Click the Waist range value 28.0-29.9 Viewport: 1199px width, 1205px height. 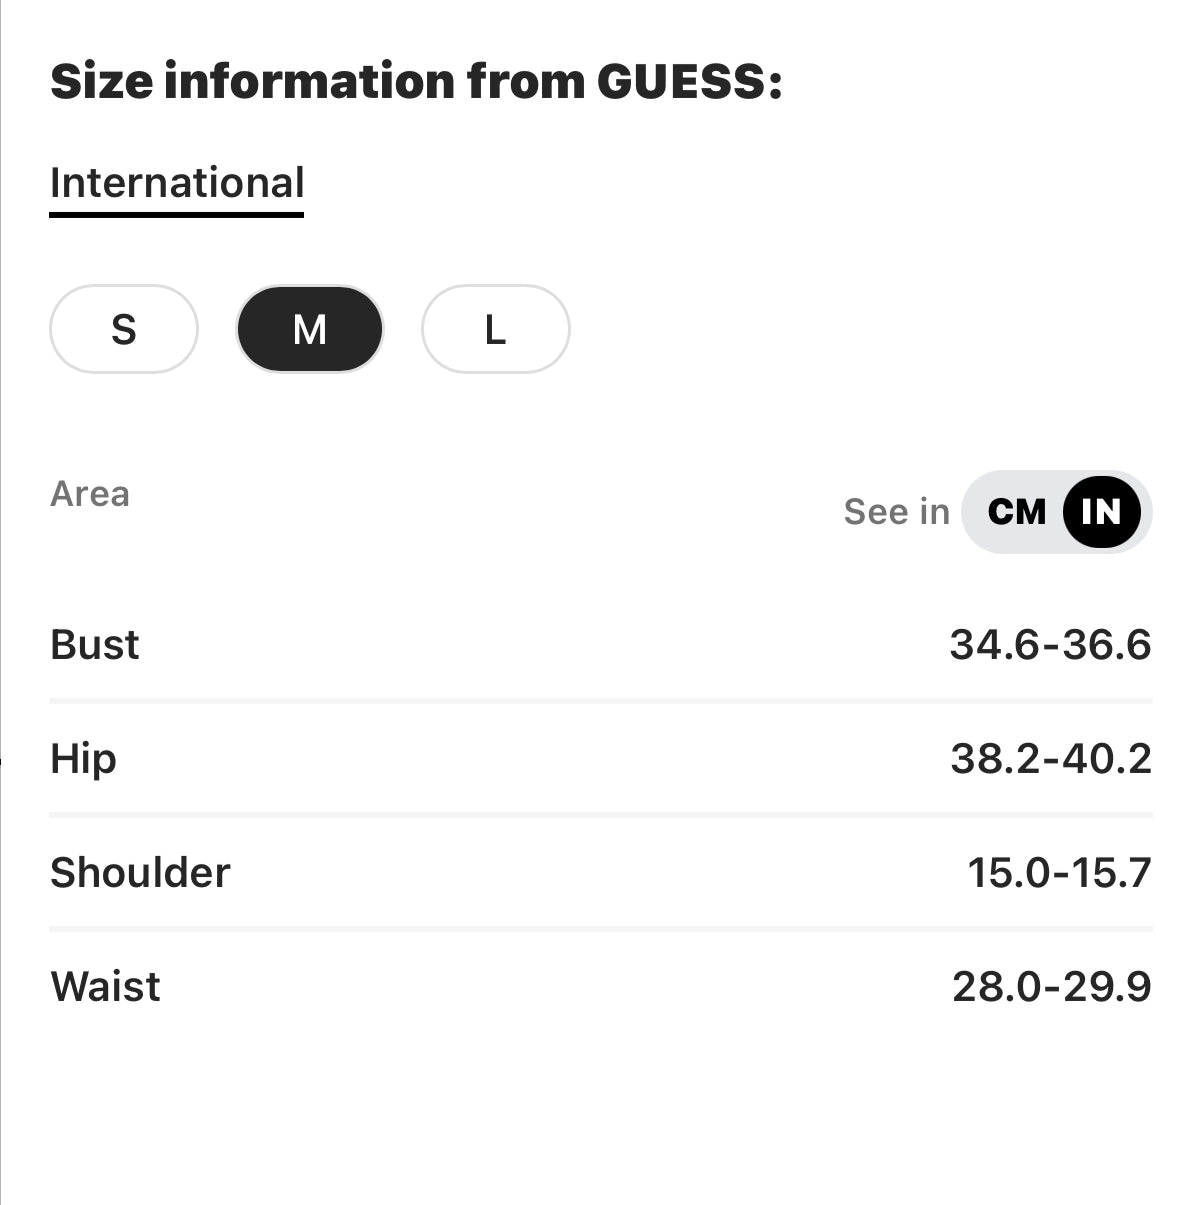click(1051, 986)
